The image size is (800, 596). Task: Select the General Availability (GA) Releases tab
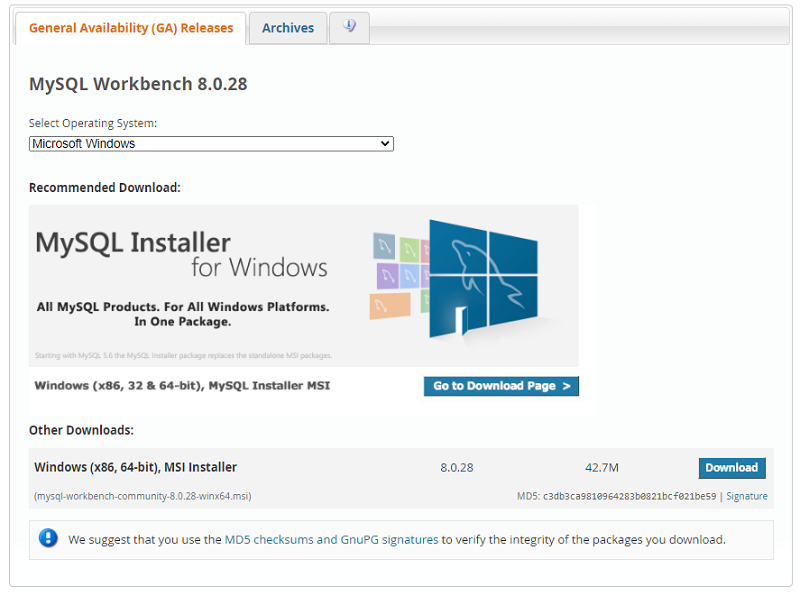(131, 28)
